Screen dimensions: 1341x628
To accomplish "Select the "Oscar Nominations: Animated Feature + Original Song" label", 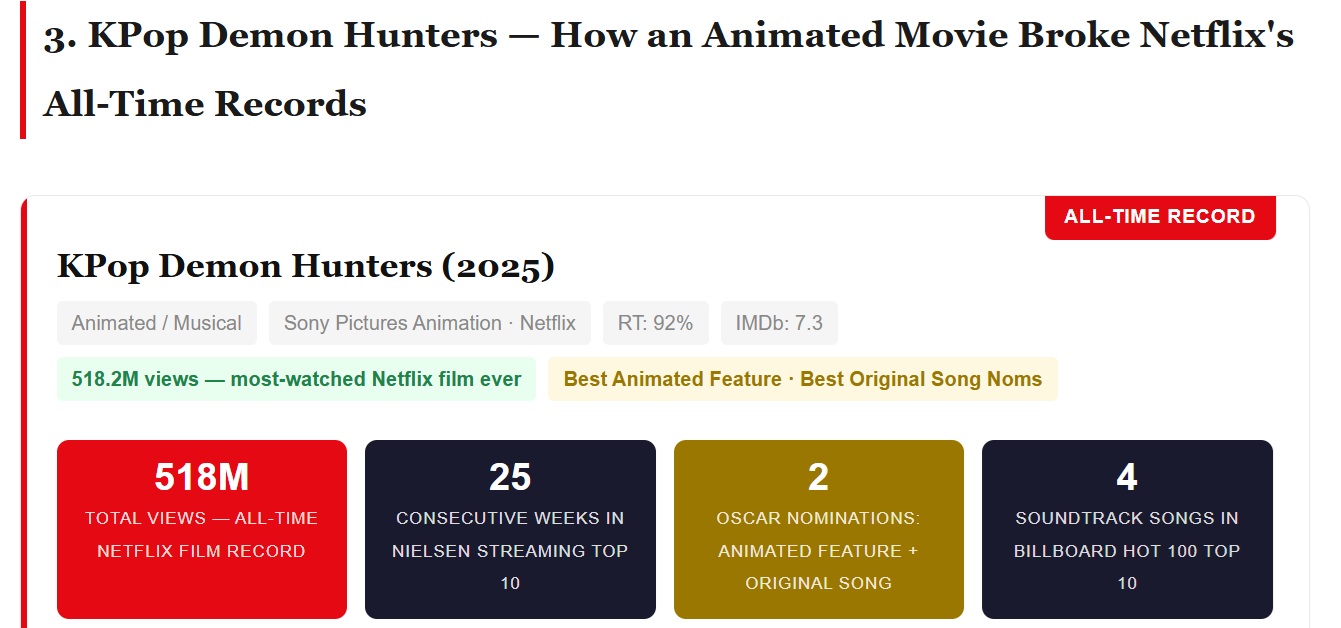I will coord(818,550).
